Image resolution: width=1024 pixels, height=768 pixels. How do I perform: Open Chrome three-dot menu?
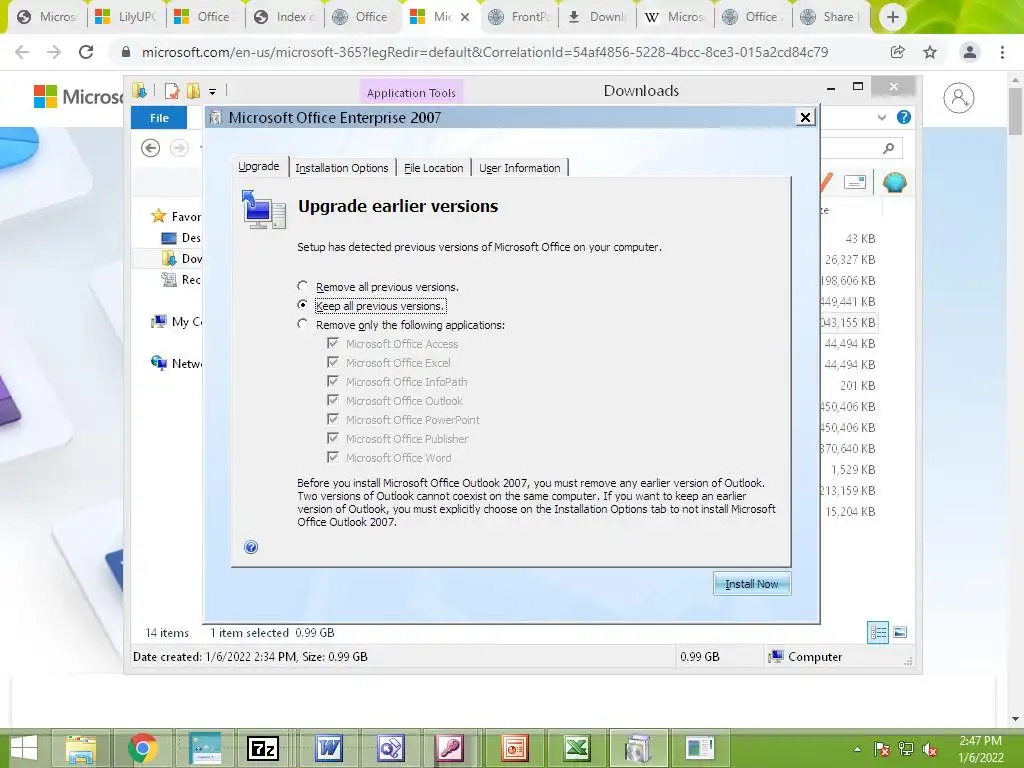1002,52
